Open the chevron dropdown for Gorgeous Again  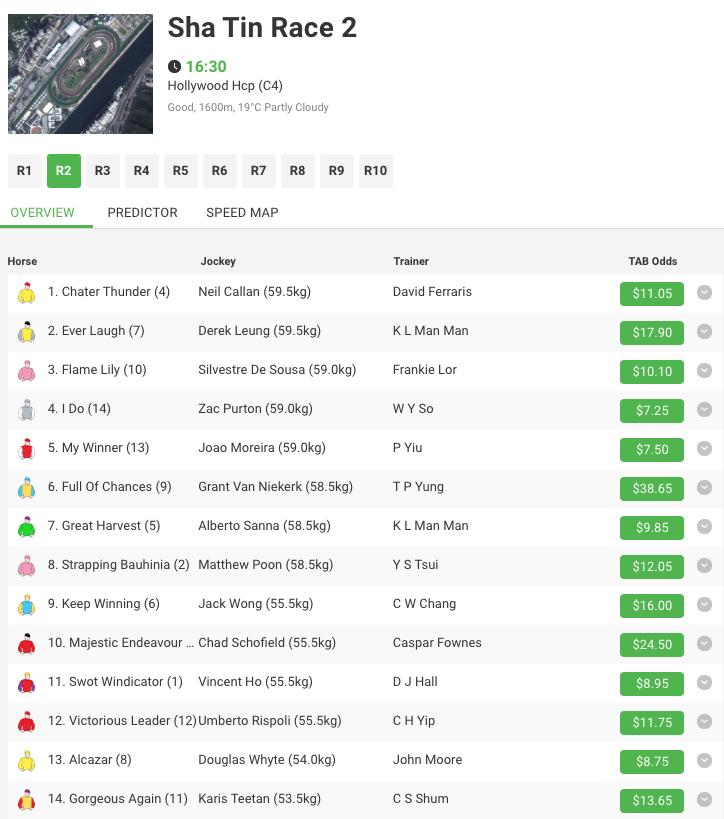(x=704, y=800)
